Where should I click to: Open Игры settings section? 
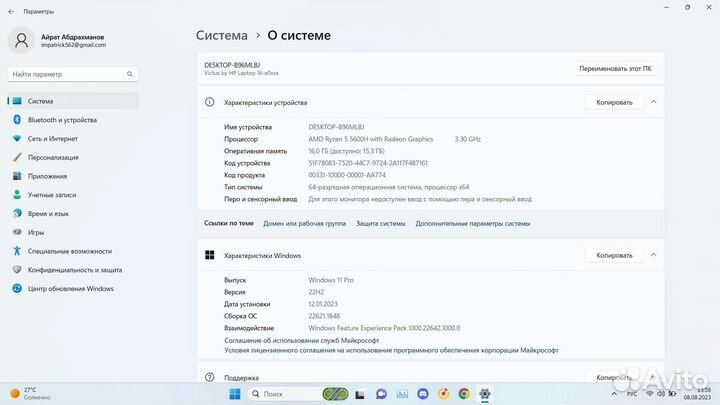pyautogui.click(x=73, y=233)
